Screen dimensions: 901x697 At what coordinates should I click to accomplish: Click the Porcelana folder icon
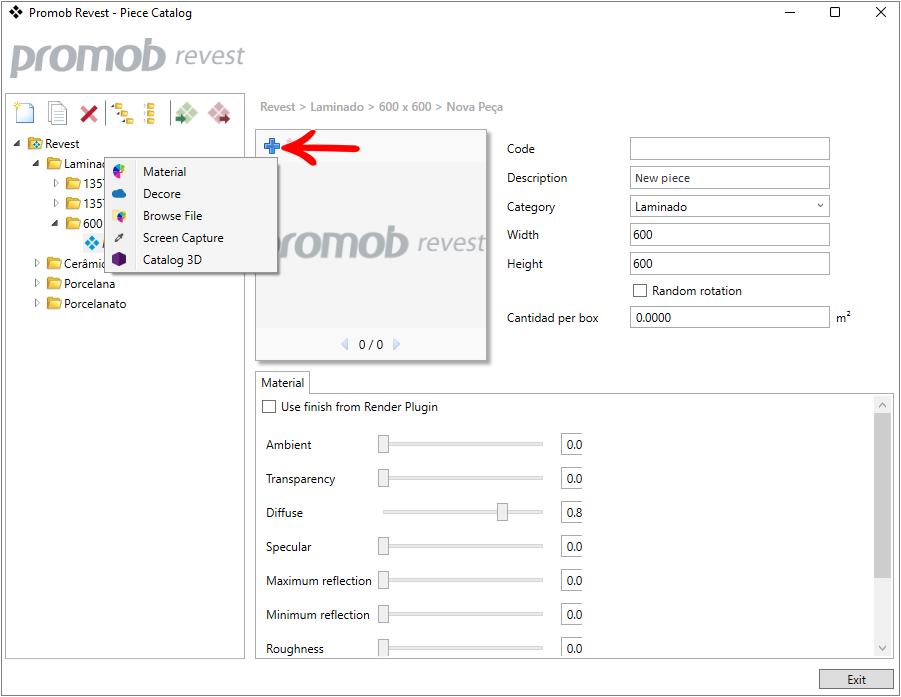54,283
